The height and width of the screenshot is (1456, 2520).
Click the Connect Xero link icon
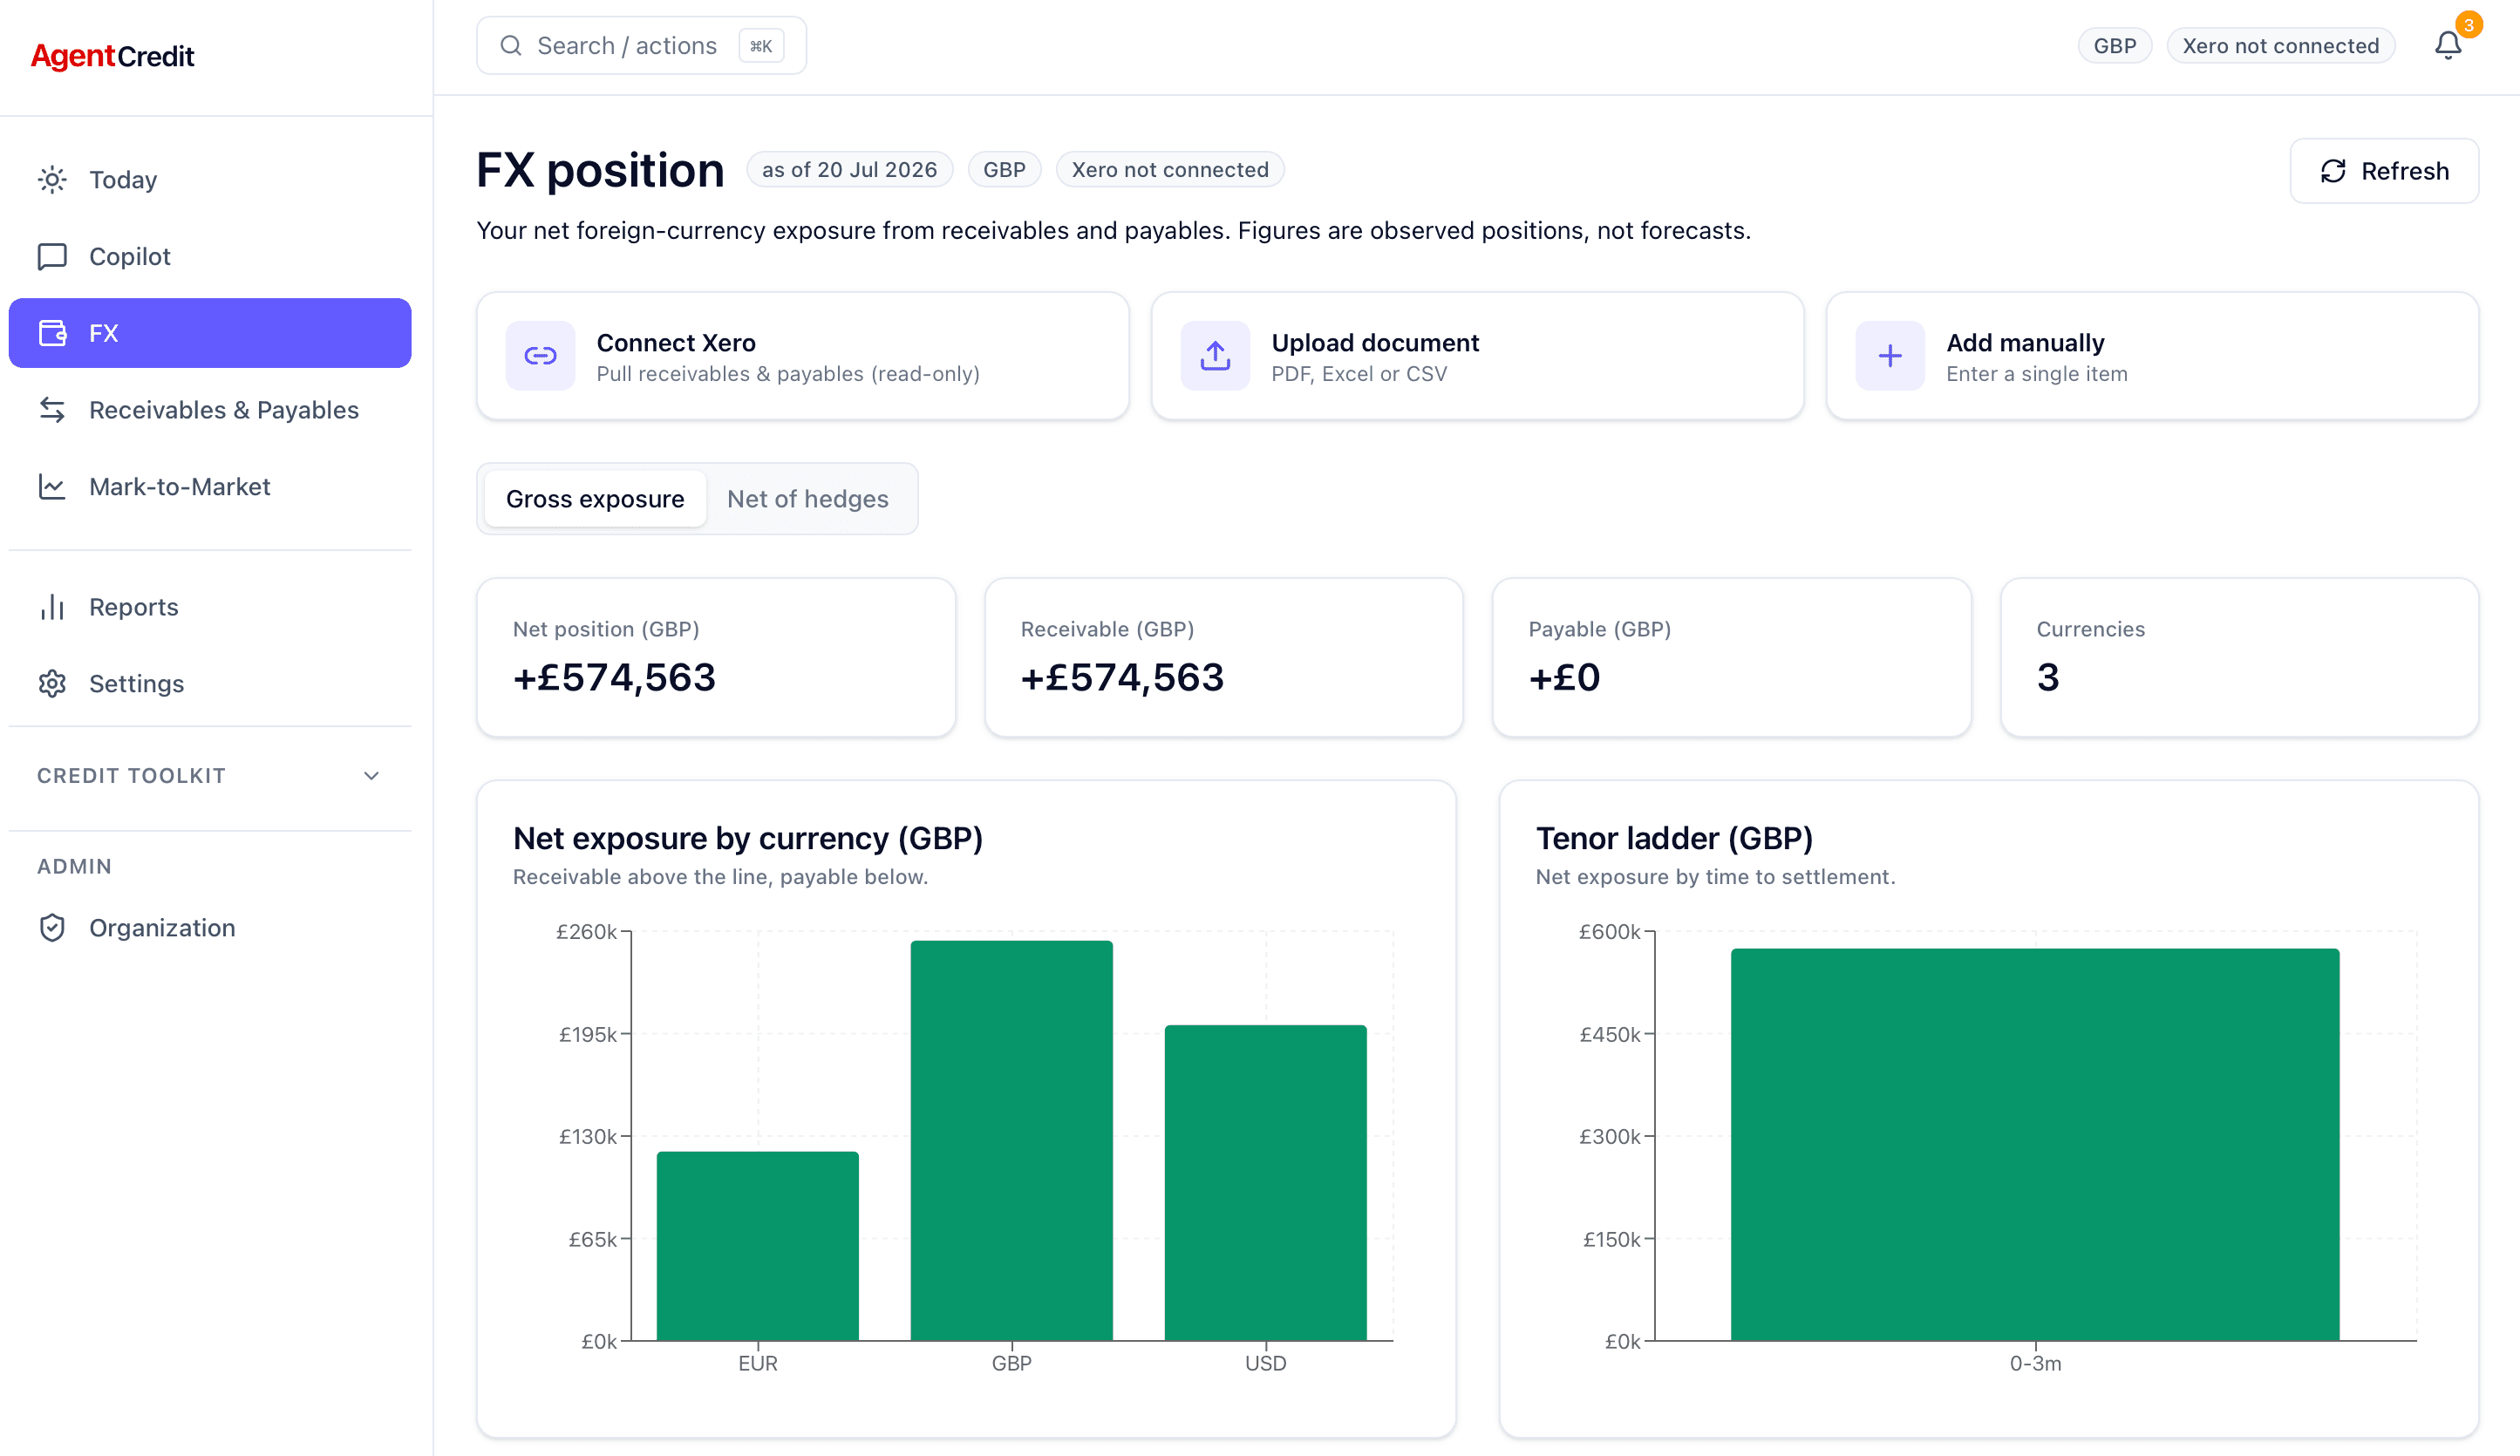click(x=540, y=355)
